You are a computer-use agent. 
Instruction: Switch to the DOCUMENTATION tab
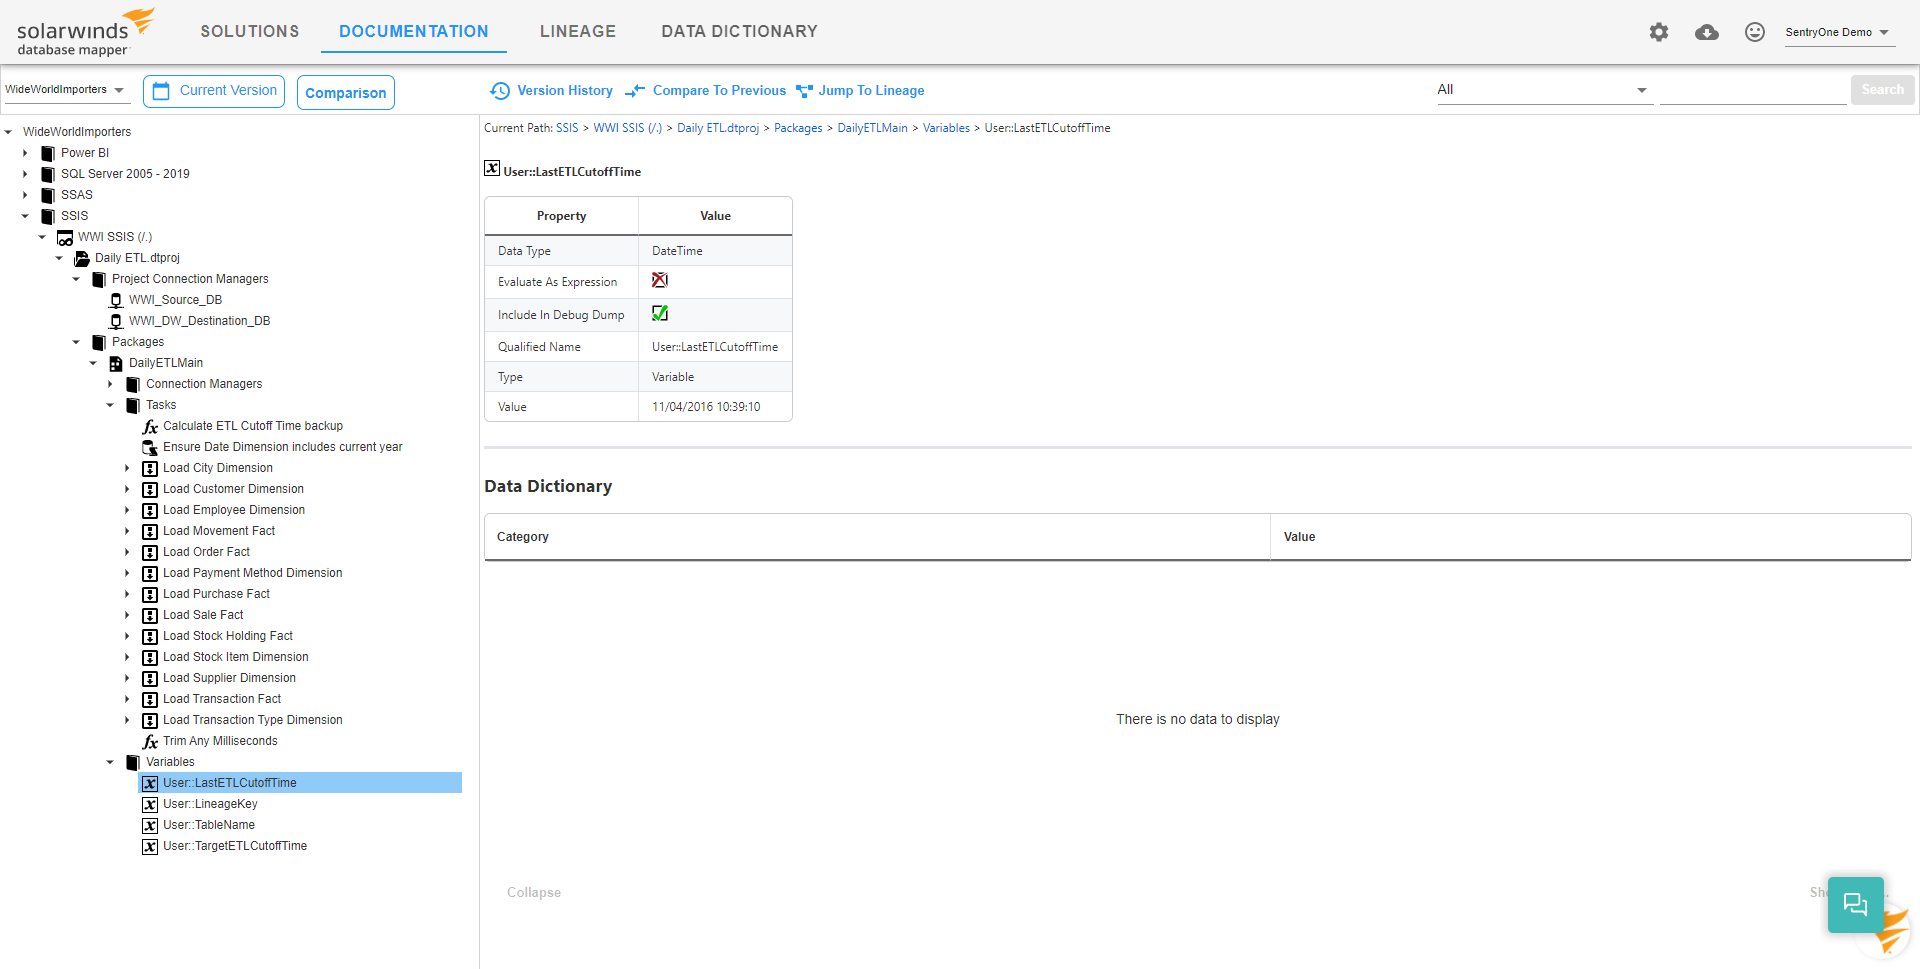(x=414, y=31)
